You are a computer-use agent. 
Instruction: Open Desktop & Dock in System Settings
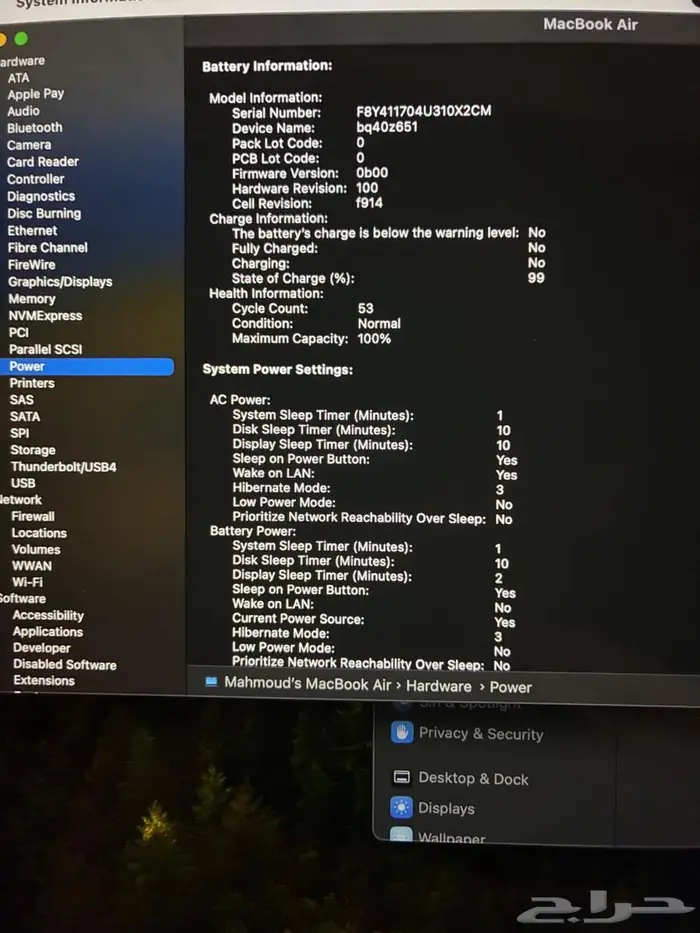click(474, 778)
